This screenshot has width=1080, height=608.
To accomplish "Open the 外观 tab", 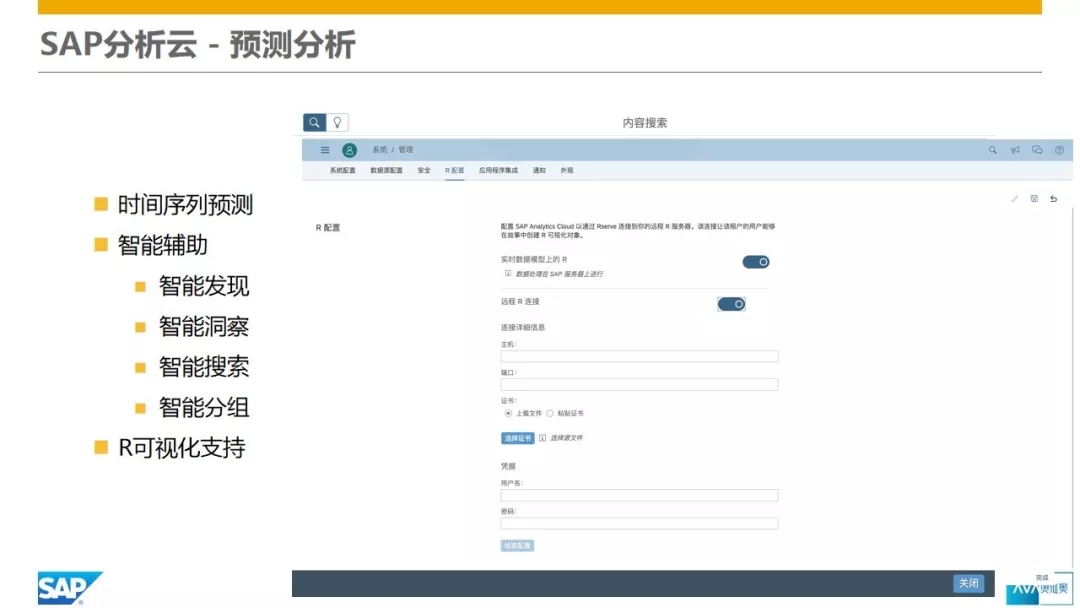I will [x=566, y=171].
